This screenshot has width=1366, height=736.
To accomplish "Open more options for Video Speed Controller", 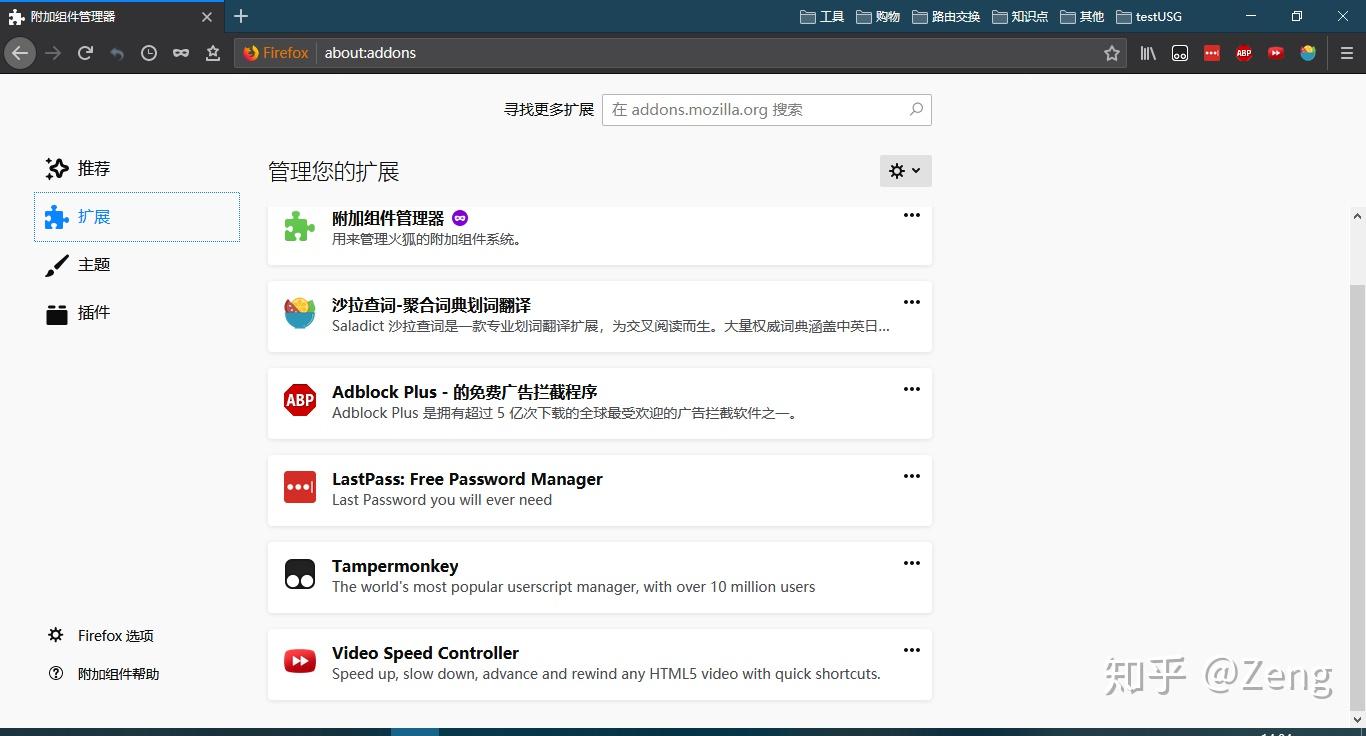I will [912, 650].
